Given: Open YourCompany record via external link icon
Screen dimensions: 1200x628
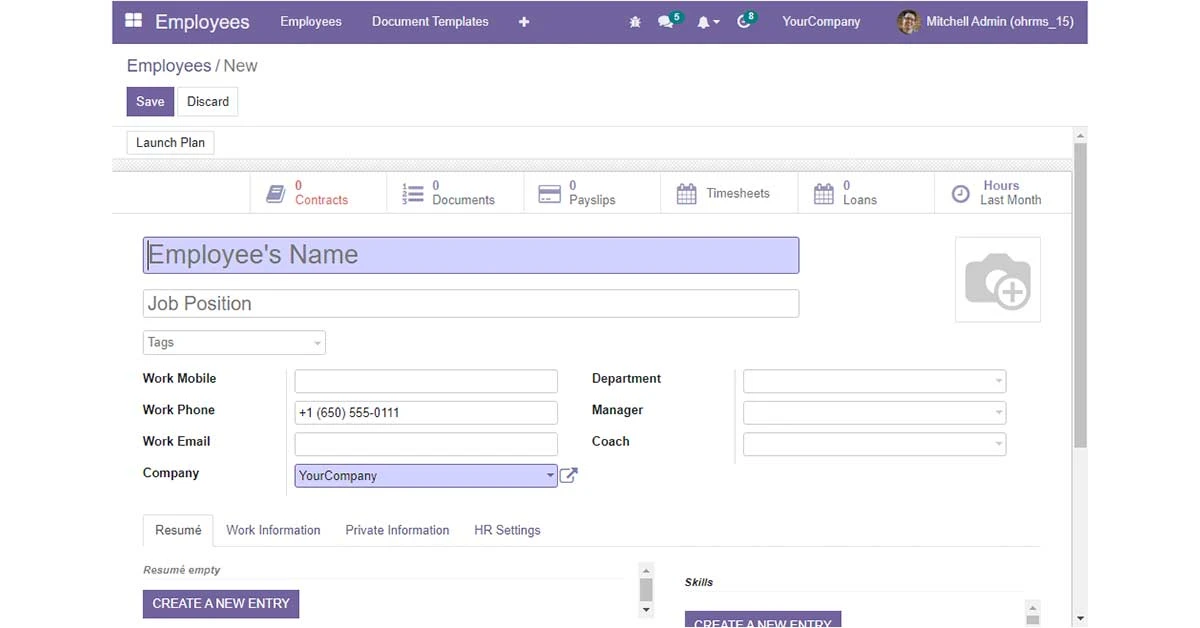Looking at the screenshot, I should [568, 475].
